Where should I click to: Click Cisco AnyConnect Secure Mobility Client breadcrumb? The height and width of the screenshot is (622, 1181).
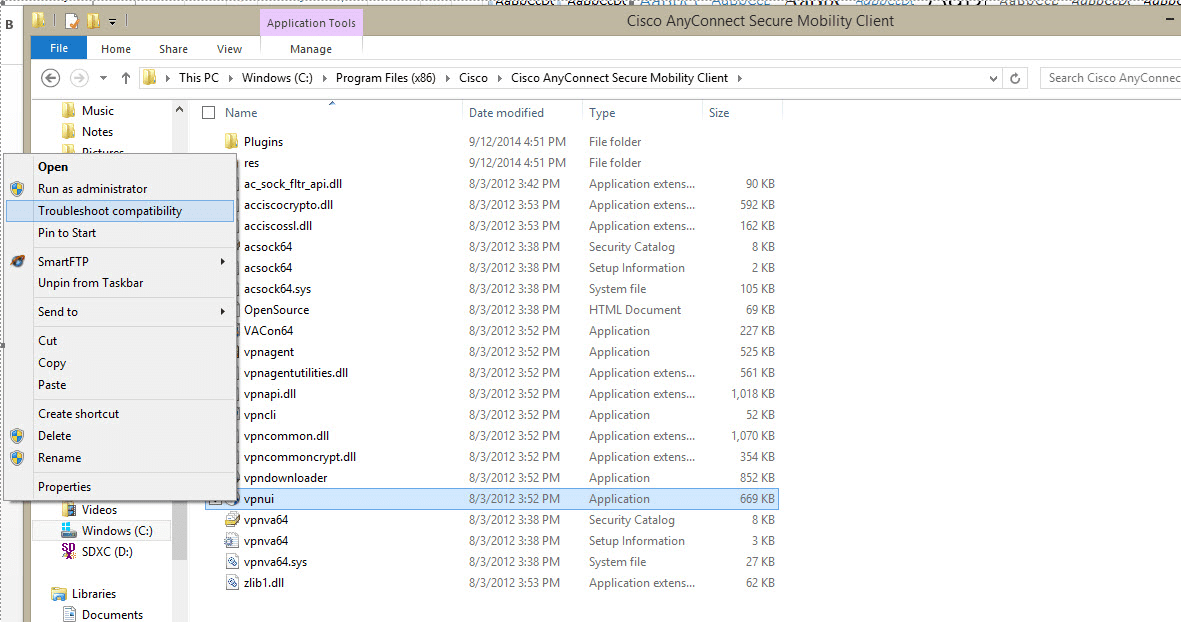coord(619,78)
